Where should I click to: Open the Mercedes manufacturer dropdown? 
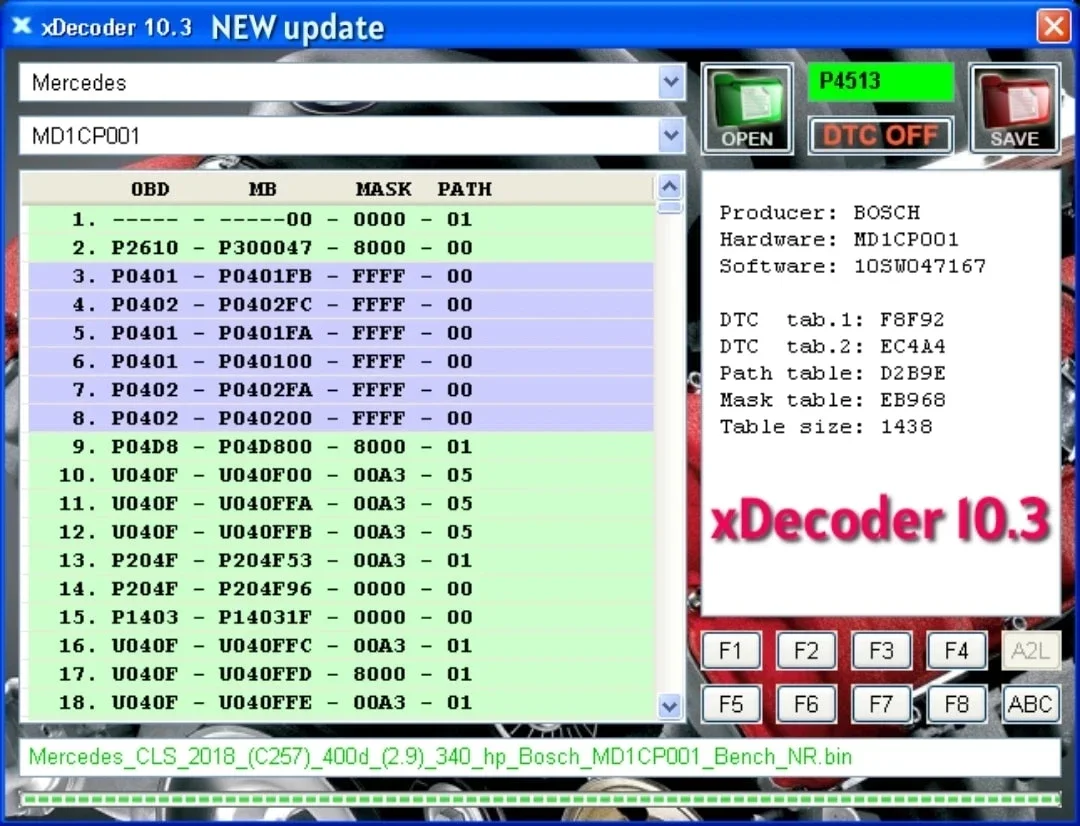tap(671, 83)
